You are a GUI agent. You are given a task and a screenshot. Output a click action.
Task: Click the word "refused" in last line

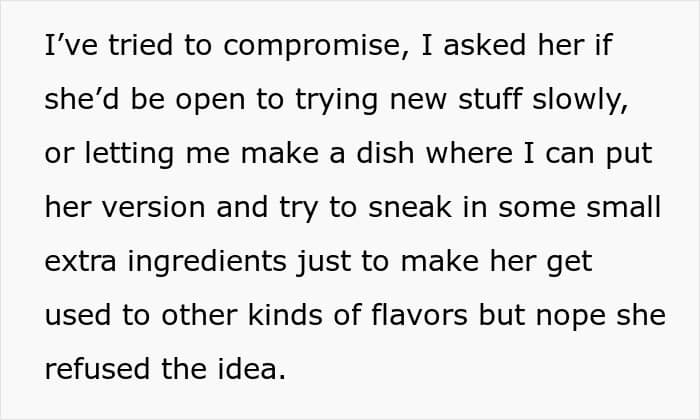97,370
